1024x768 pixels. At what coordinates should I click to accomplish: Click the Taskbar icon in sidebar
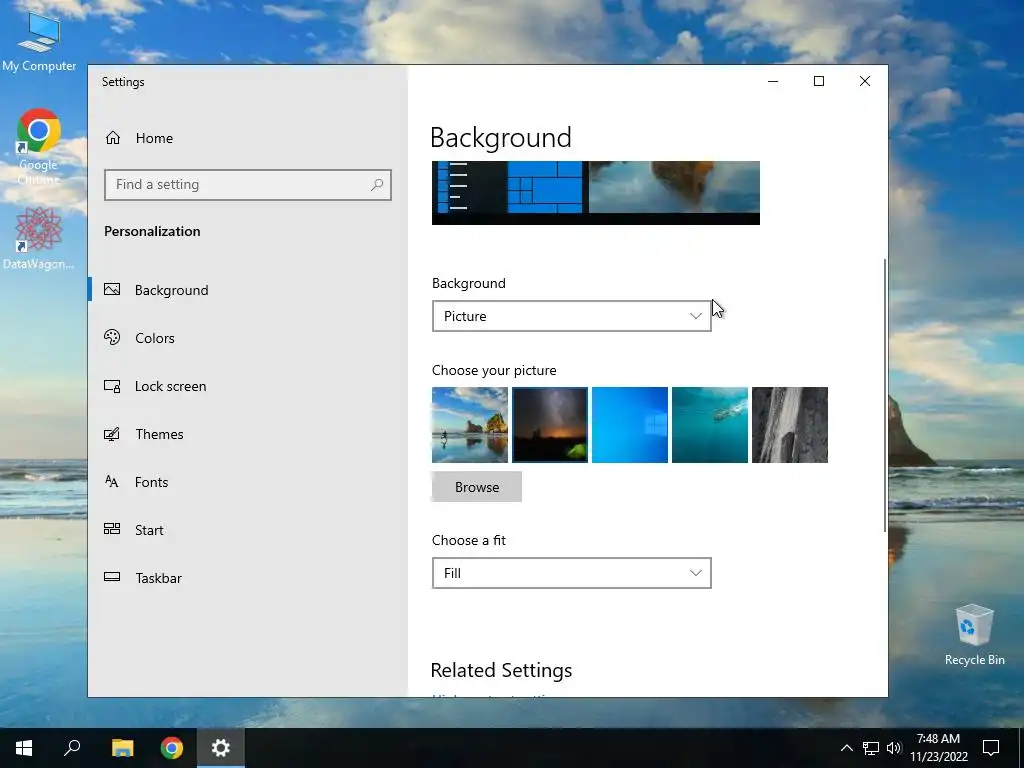pyautogui.click(x=112, y=577)
